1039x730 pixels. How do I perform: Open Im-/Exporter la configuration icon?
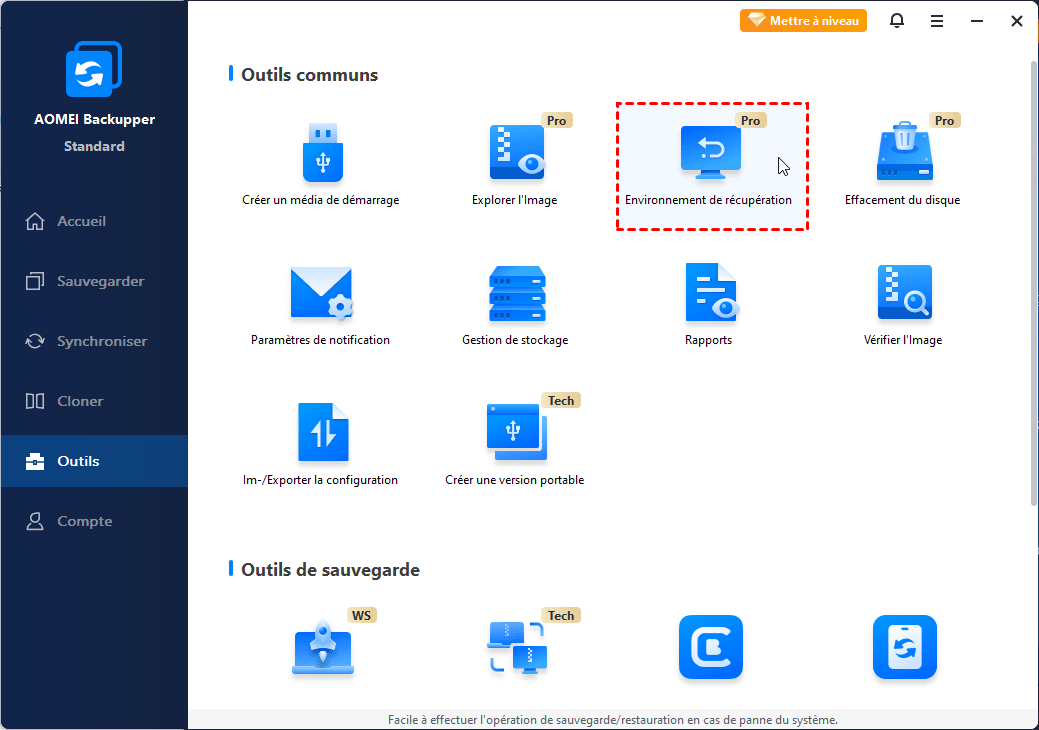[x=323, y=432]
